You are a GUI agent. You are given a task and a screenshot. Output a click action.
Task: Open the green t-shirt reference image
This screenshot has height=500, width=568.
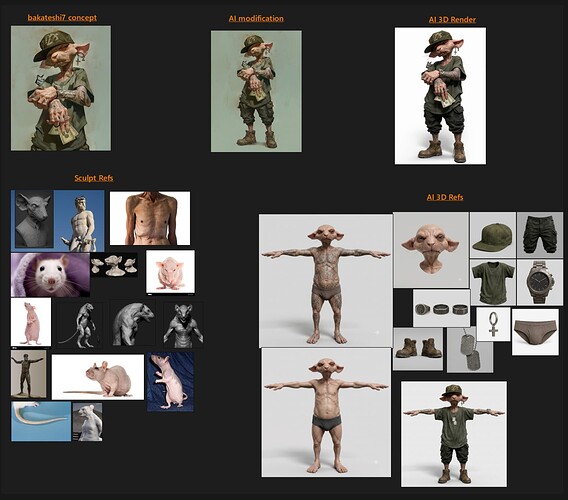point(493,282)
